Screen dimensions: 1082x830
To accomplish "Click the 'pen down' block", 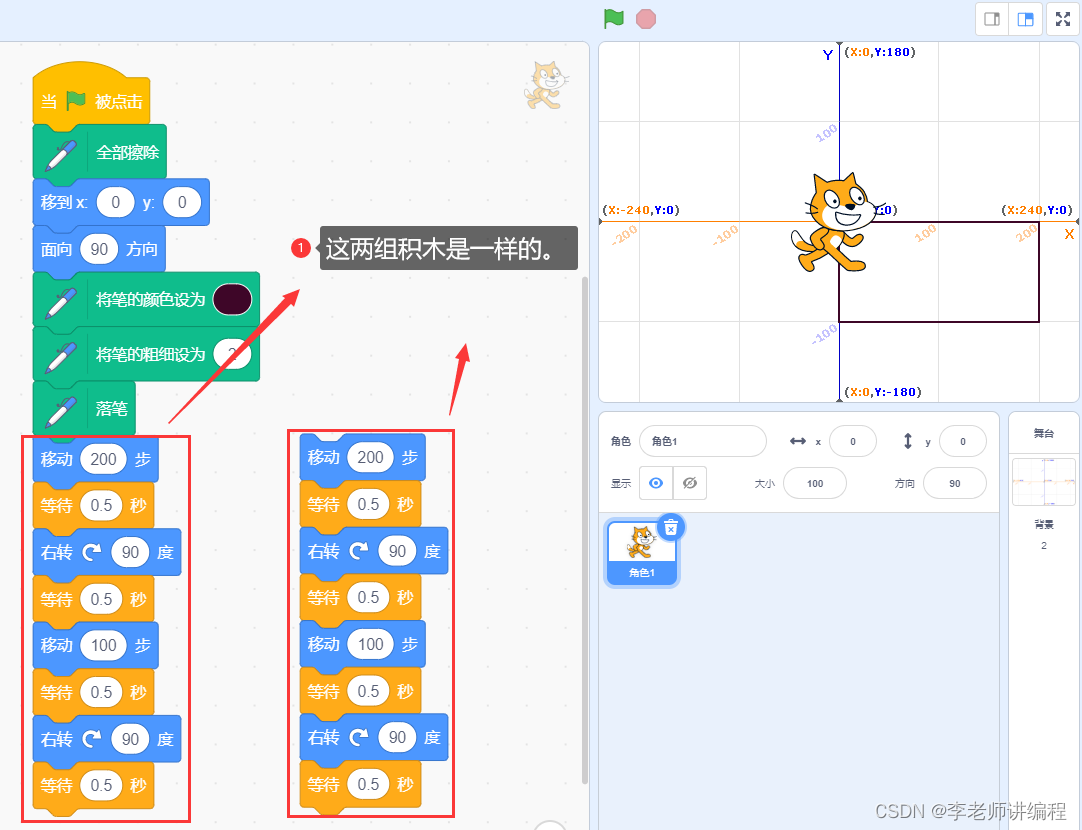I will coord(84,408).
